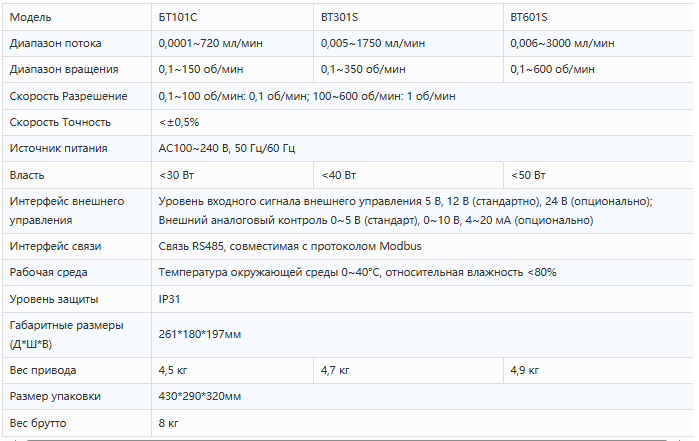Select the BT301S column header

408,17
